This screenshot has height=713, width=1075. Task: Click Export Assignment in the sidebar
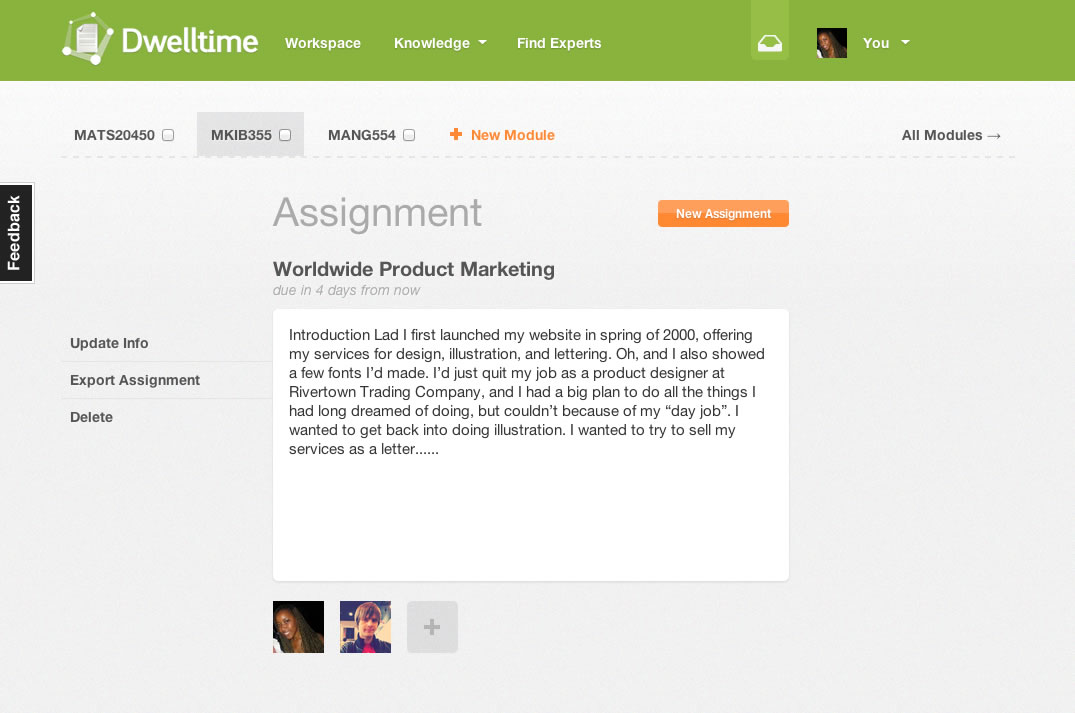(134, 380)
